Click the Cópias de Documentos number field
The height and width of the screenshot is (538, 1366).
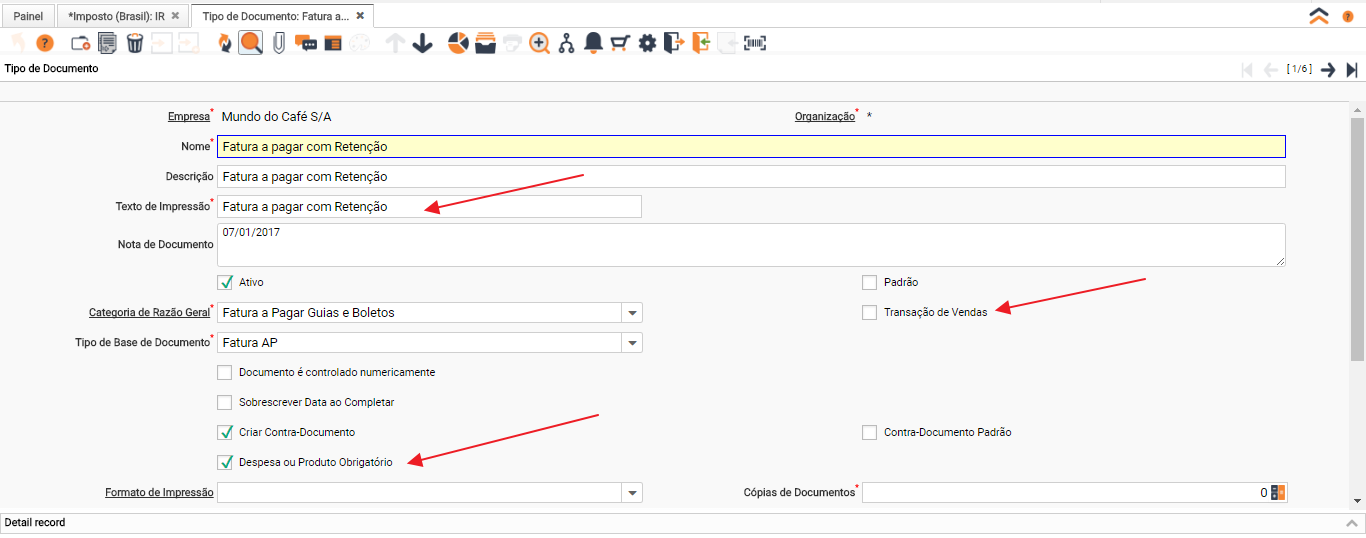tap(1066, 492)
